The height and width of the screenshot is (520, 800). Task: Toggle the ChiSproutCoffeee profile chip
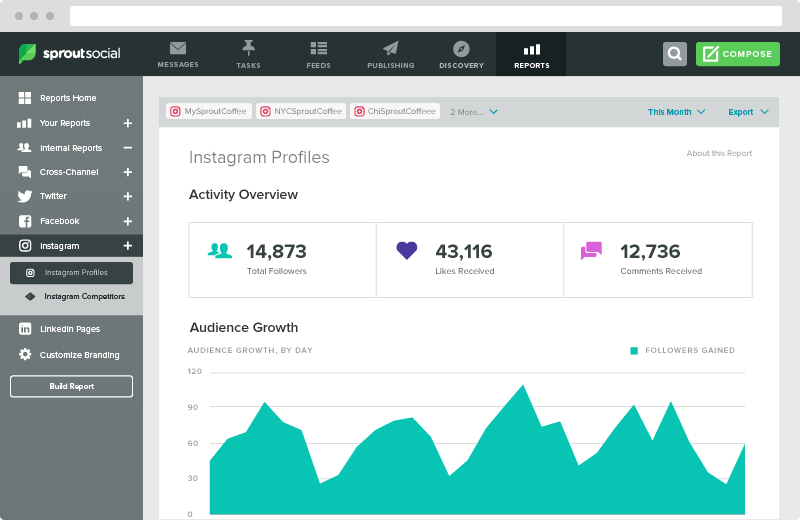(x=395, y=111)
